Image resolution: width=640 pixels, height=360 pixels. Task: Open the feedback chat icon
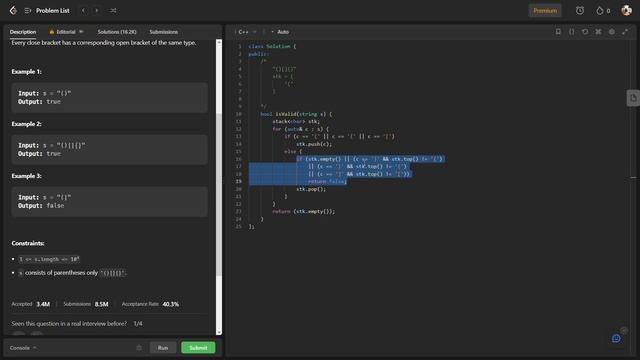[616, 338]
